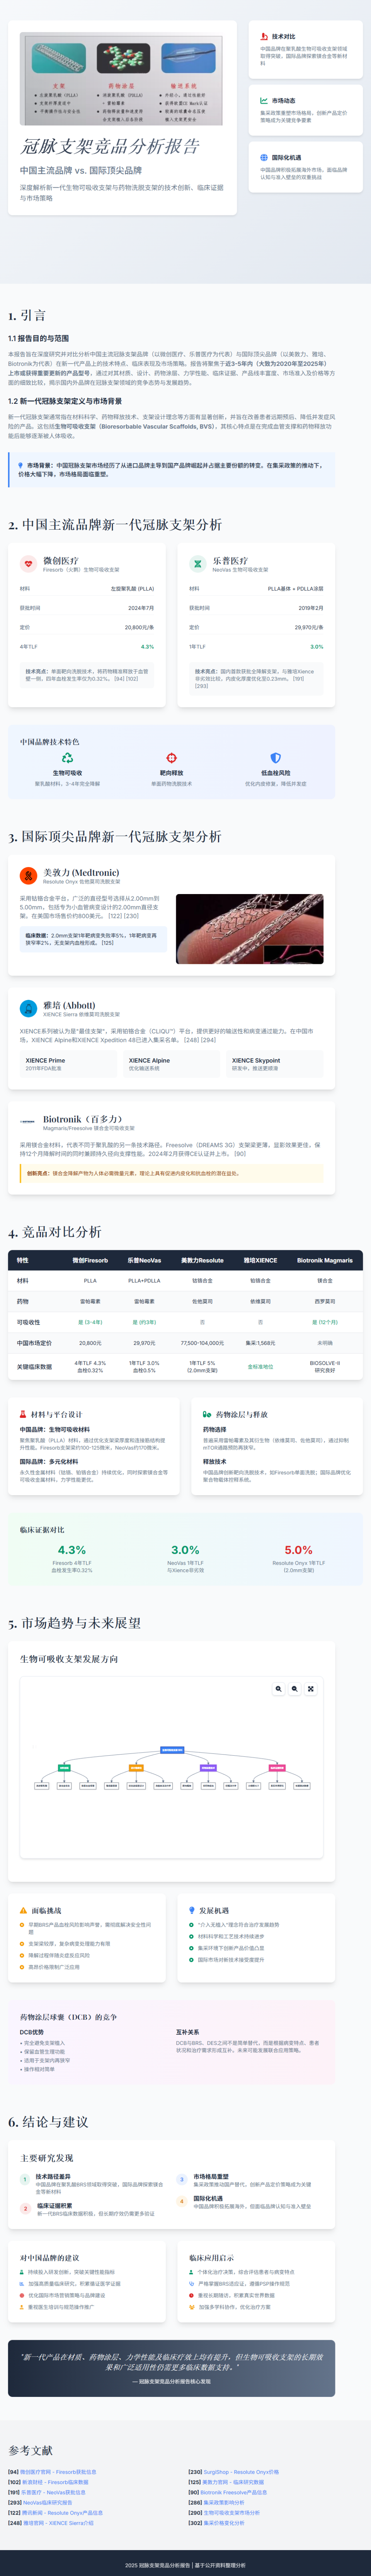Click the 乐普医疗 green logo icon

[x=198, y=564]
